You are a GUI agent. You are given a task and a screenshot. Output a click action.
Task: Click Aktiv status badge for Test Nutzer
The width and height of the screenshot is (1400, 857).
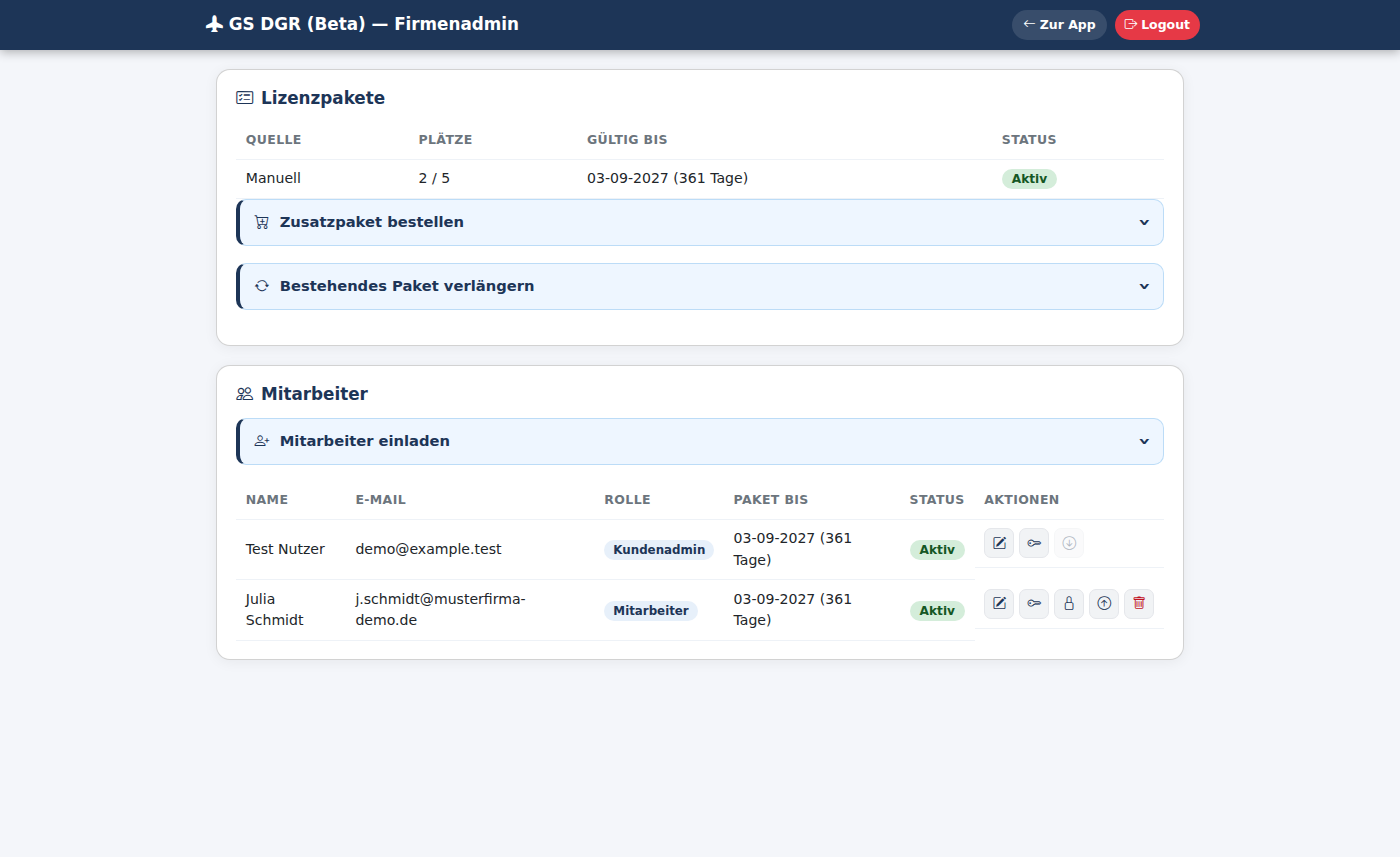click(x=937, y=550)
